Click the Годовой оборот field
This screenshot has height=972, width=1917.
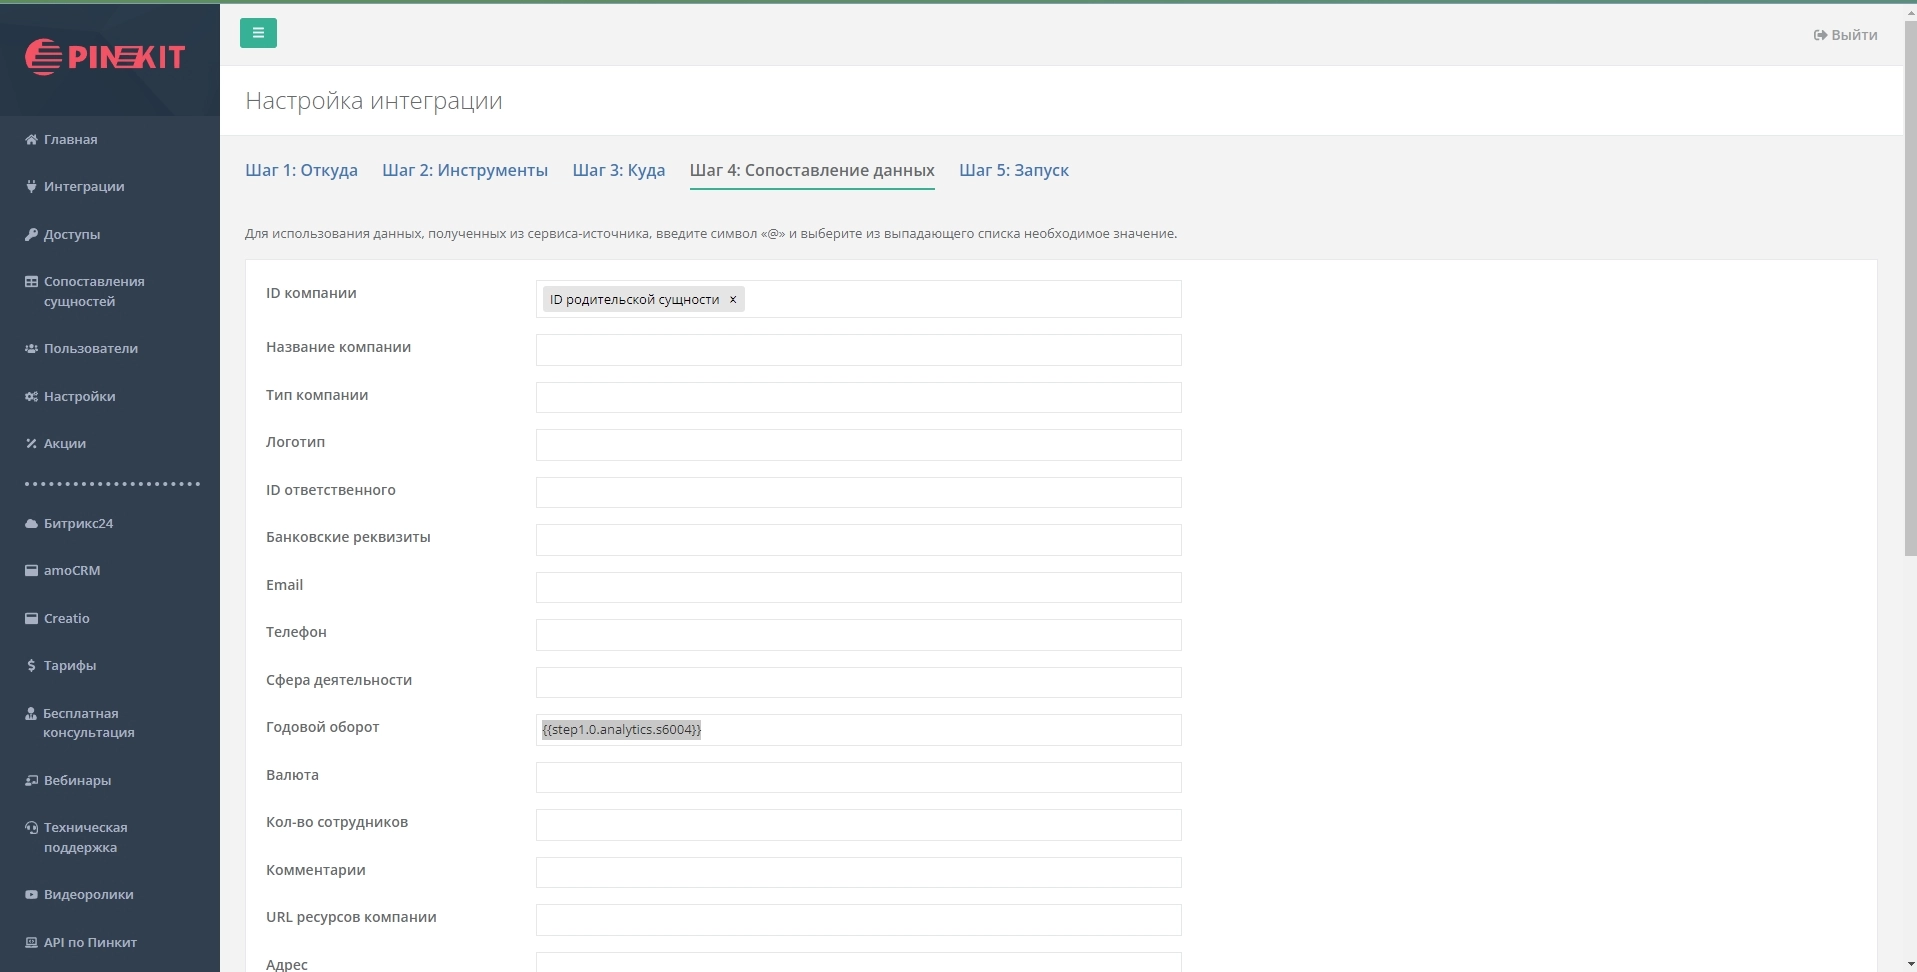(940, 730)
